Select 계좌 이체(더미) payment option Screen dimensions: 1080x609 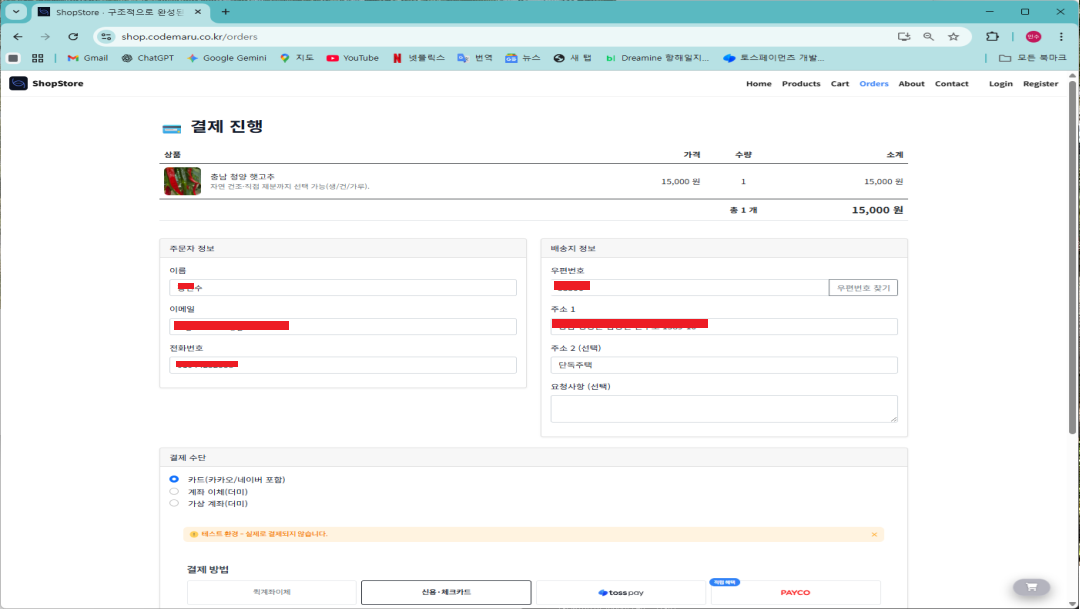click(174, 491)
